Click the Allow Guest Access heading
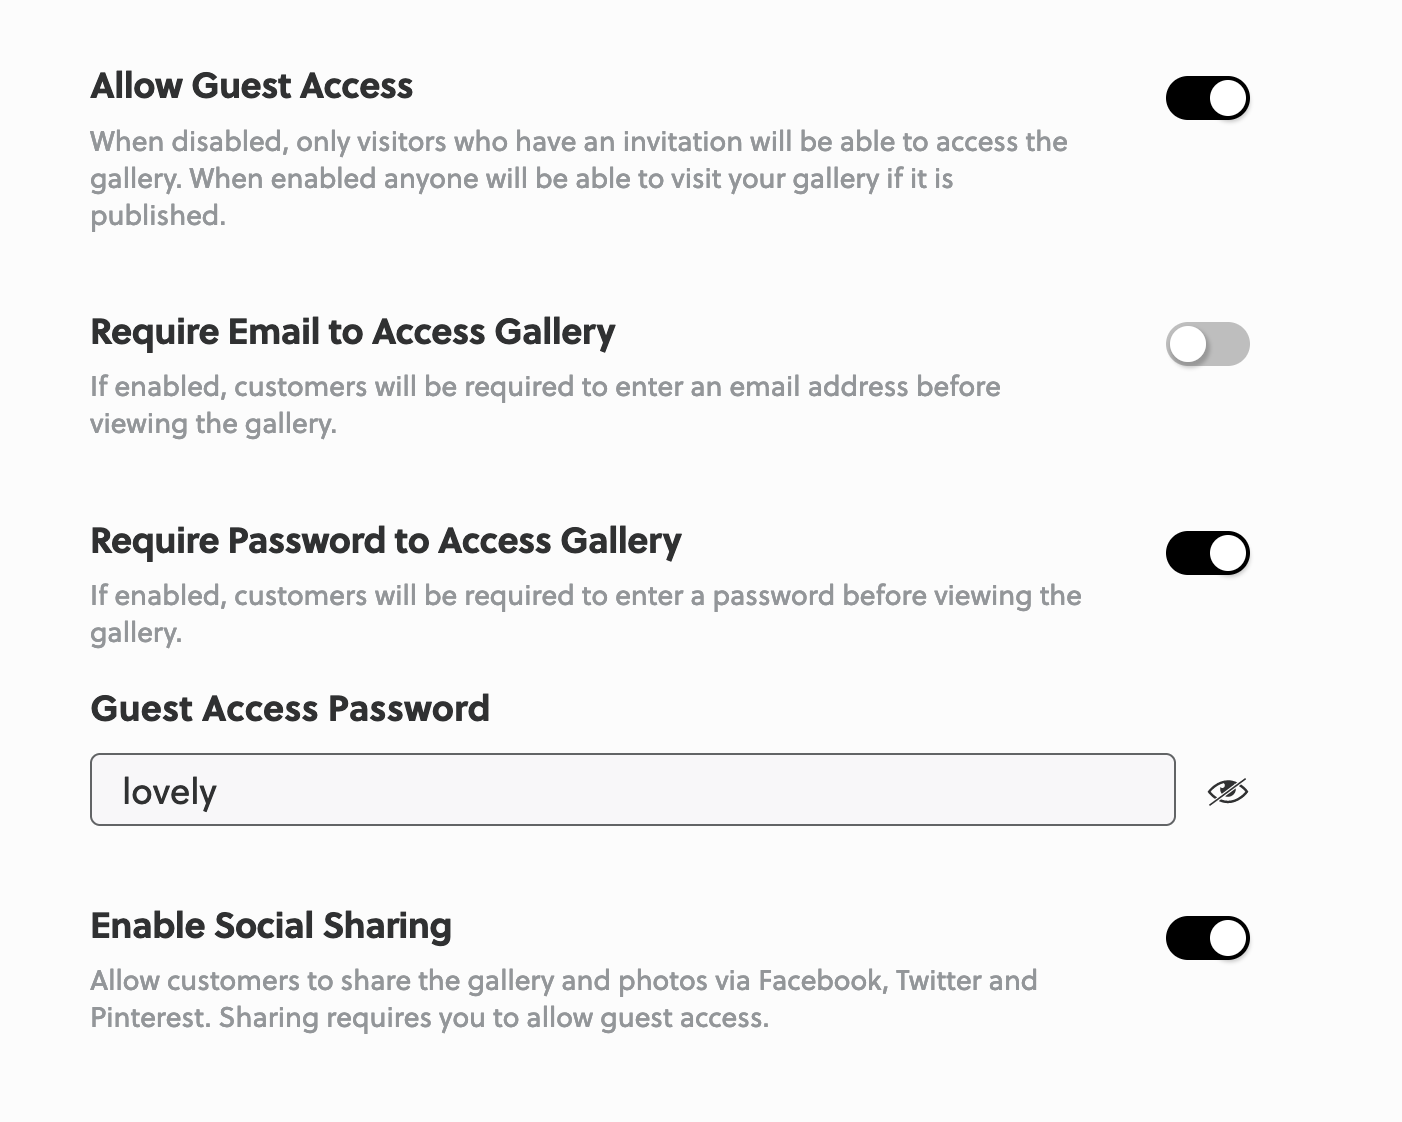The image size is (1402, 1122). pos(251,86)
